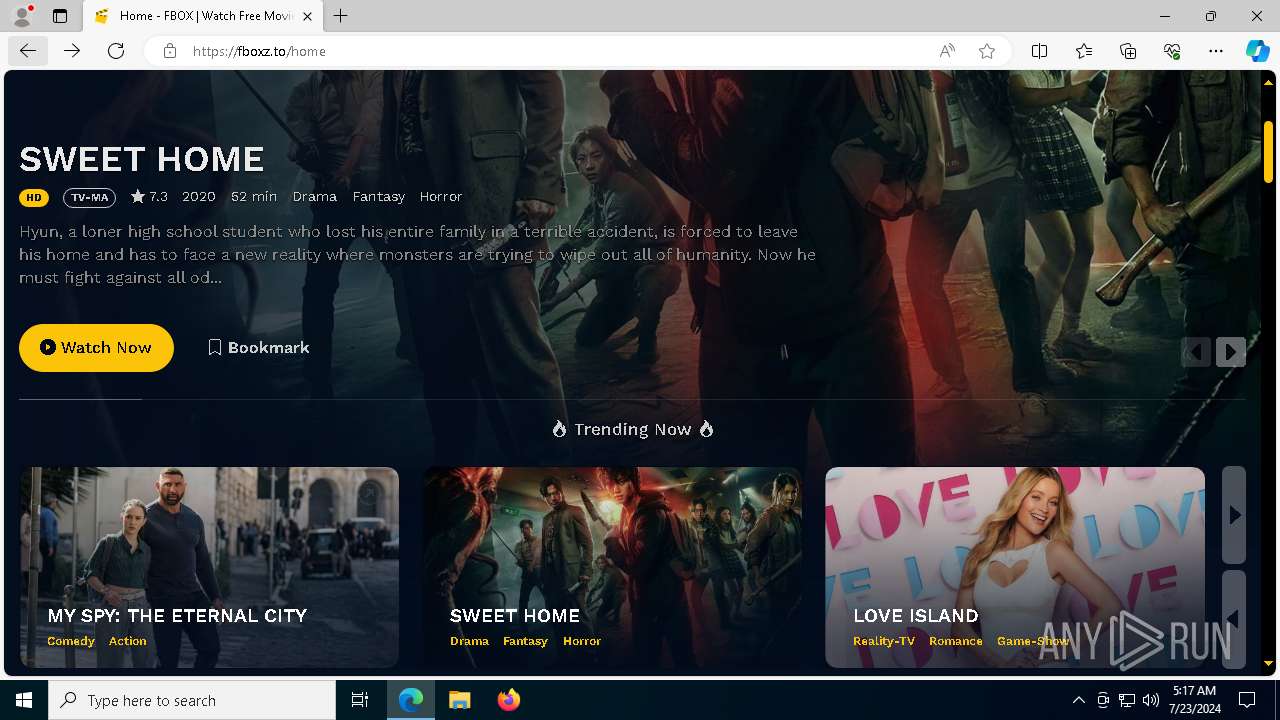The height and width of the screenshot is (720, 1280).
Task: Click the taskbar search box
Action: (x=192, y=700)
